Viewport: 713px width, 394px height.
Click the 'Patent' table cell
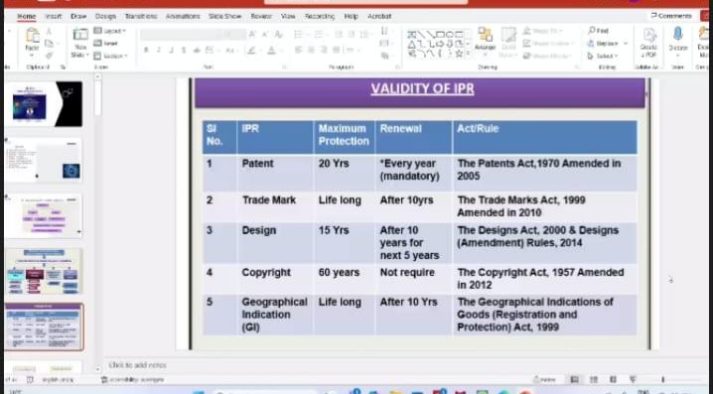[x=275, y=173]
